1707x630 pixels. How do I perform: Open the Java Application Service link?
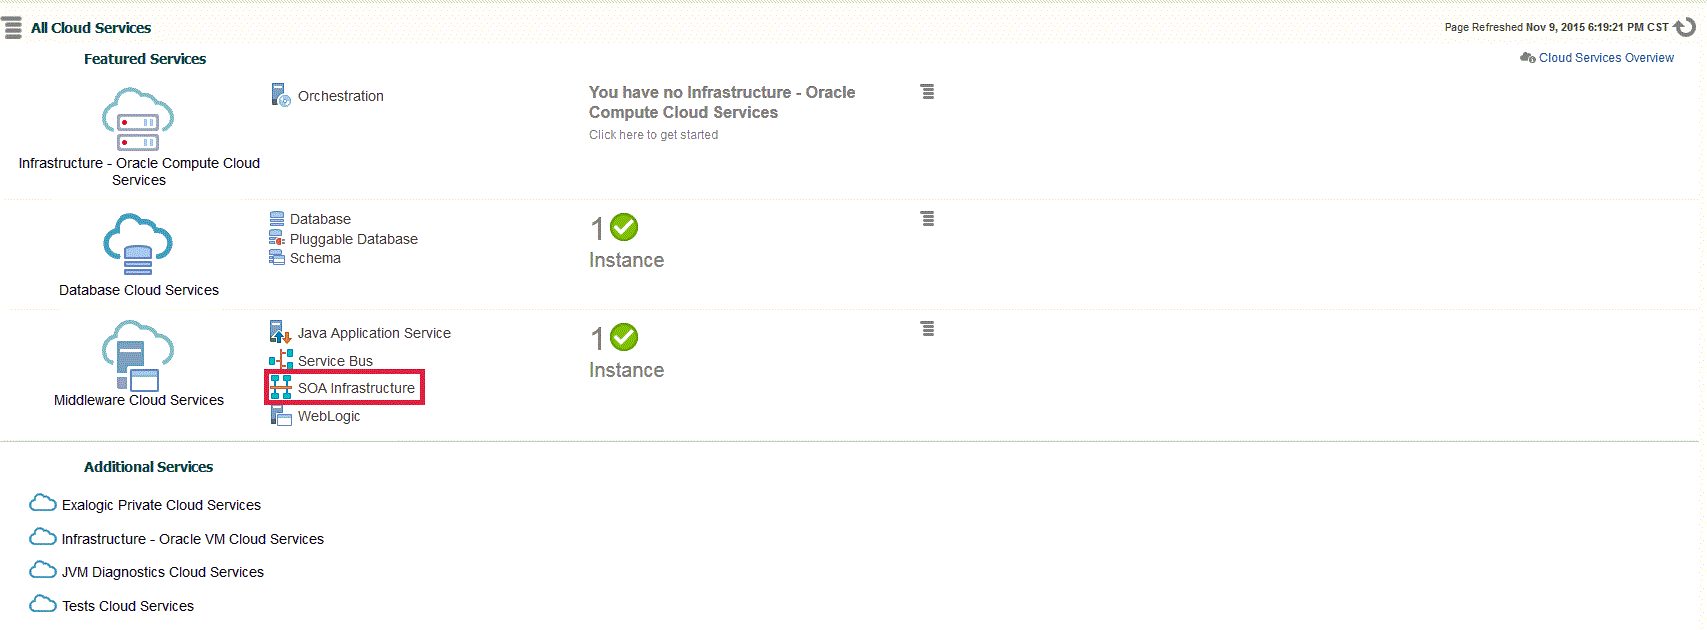[x=374, y=333]
